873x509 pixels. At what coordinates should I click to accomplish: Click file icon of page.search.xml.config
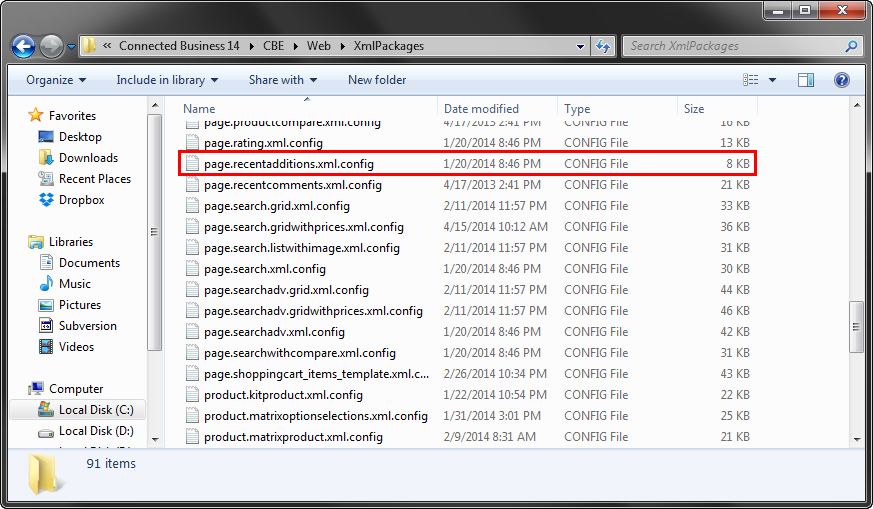192,269
